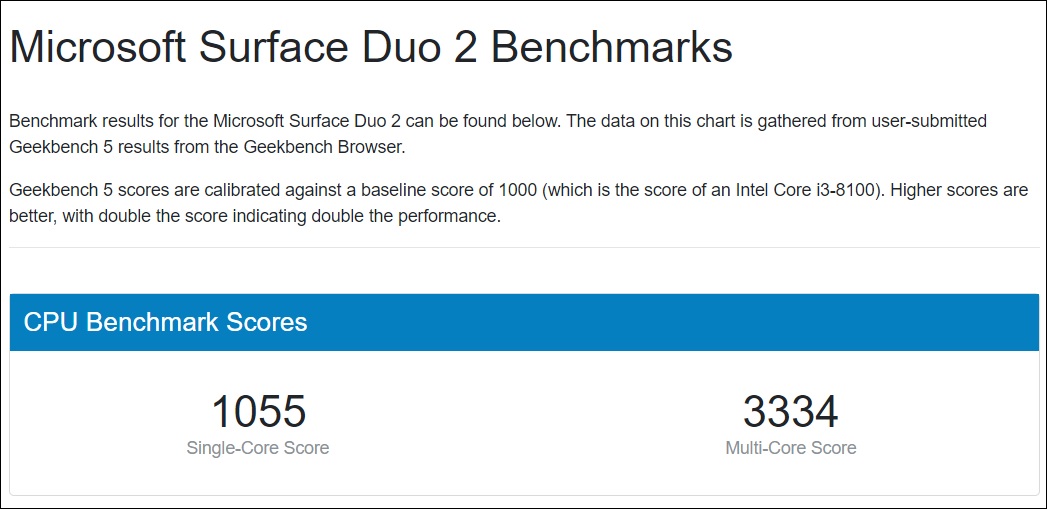Click the Single-Core Score label
This screenshot has width=1048, height=510.
(x=258, y=447)
